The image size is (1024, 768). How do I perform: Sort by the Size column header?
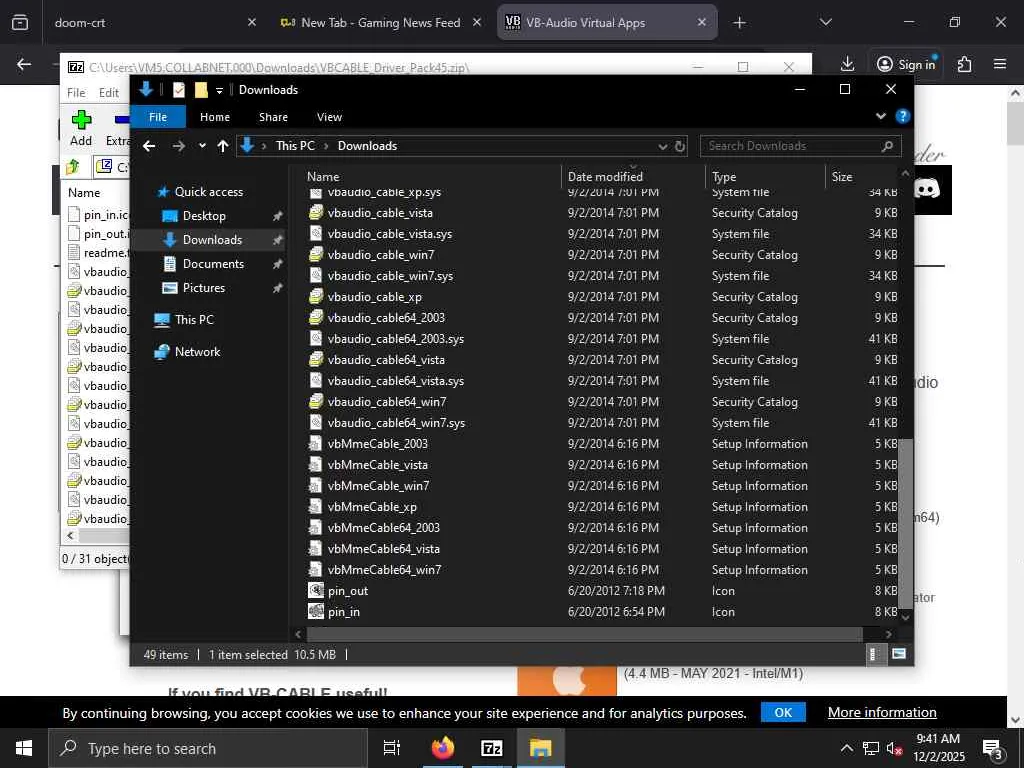863,176
